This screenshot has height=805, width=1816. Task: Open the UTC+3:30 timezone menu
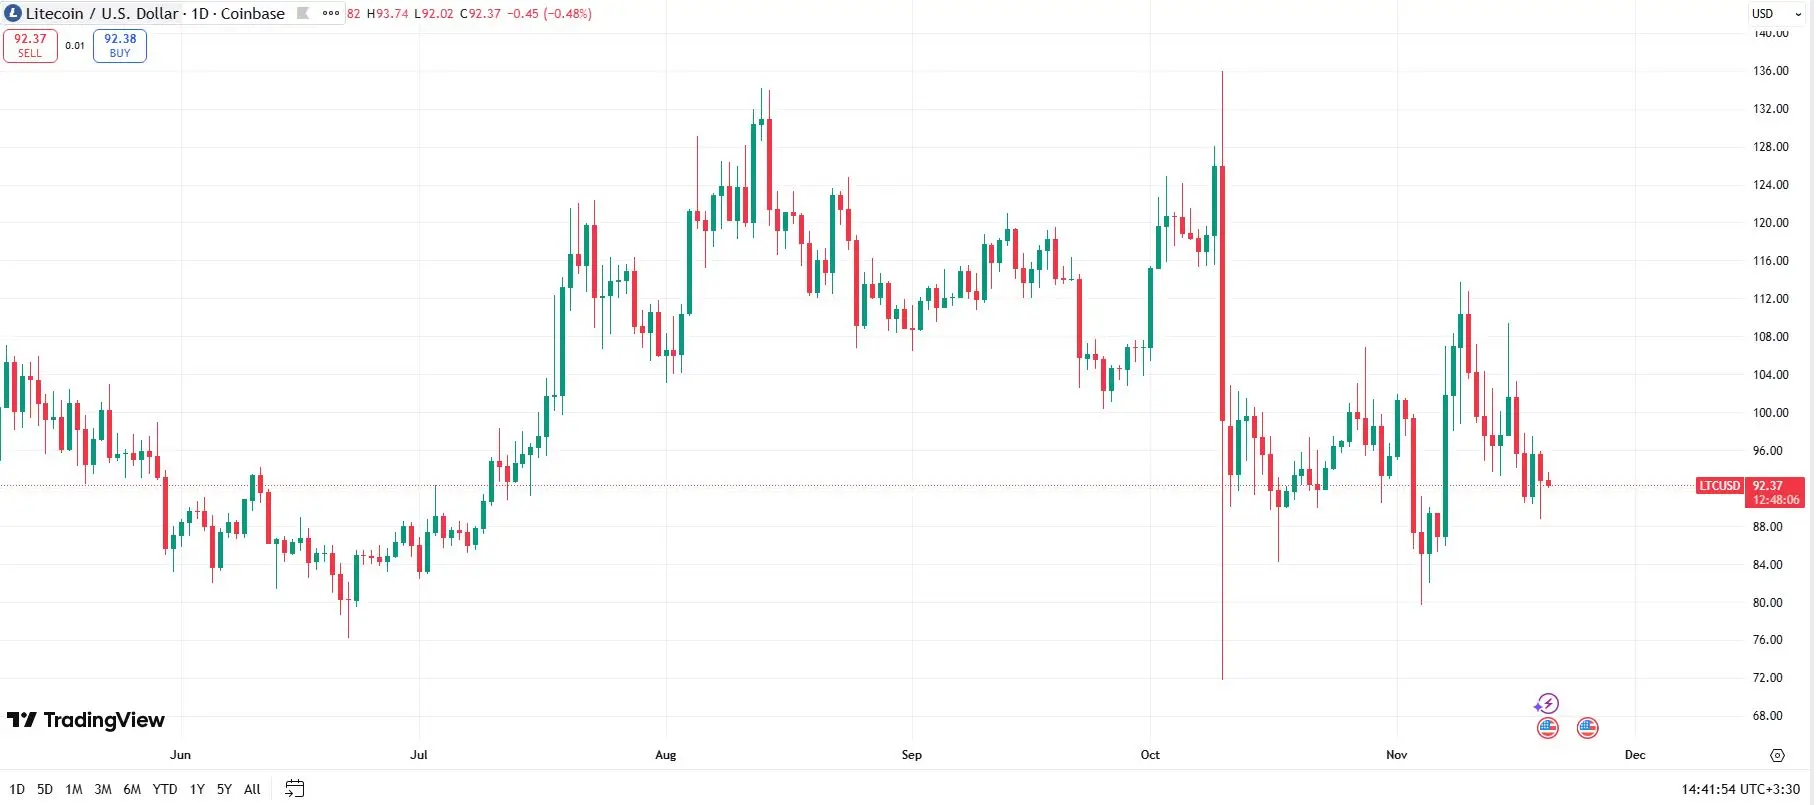click(1740, 789)
